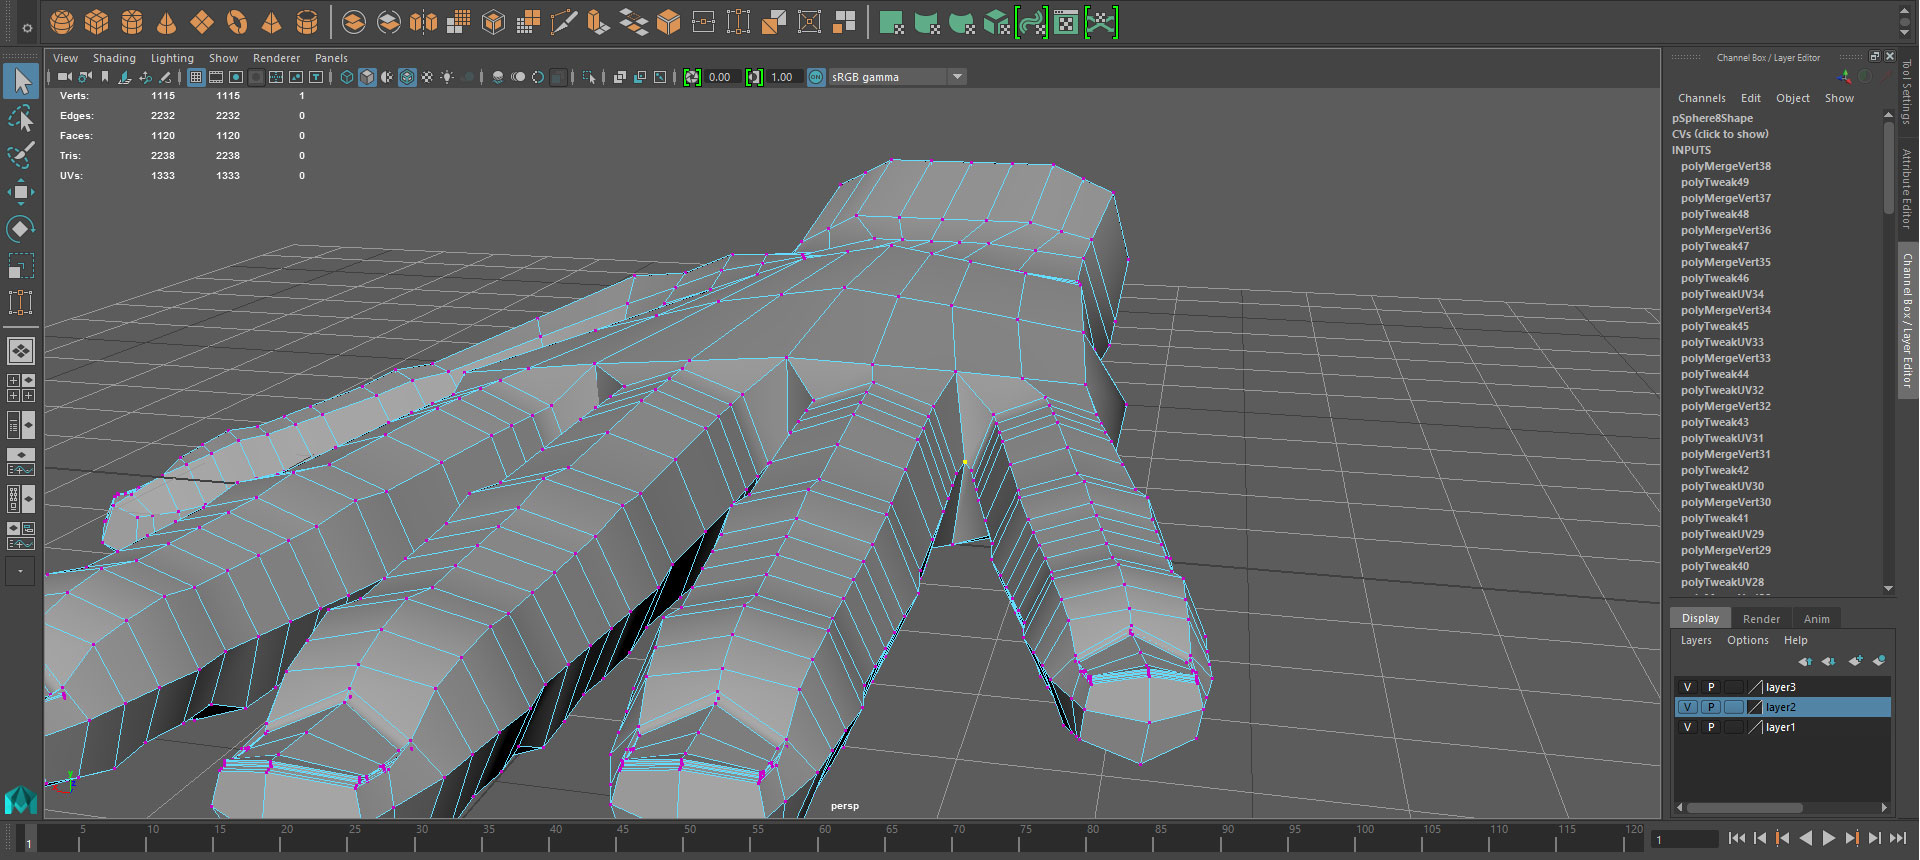
Task: Open the Shading panel menu
Action: (x=114, y=58)
